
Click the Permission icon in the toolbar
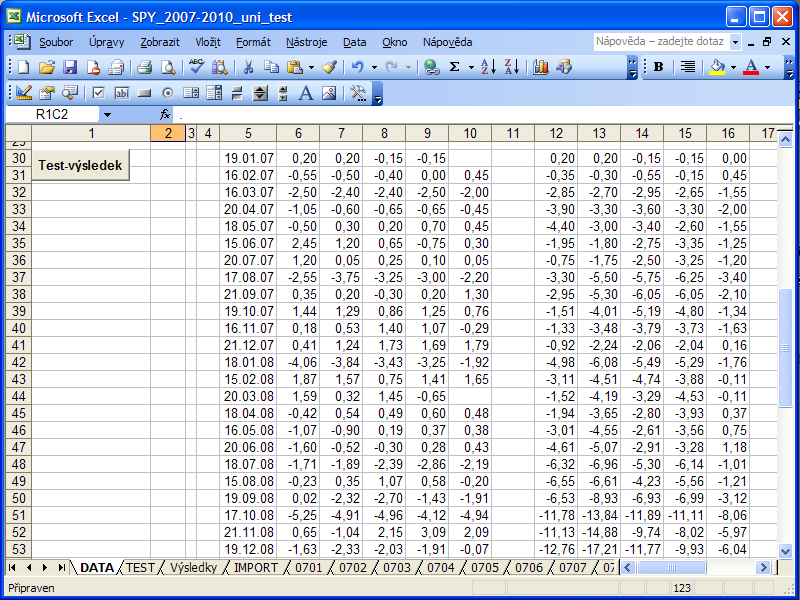(x=93, y=67)
